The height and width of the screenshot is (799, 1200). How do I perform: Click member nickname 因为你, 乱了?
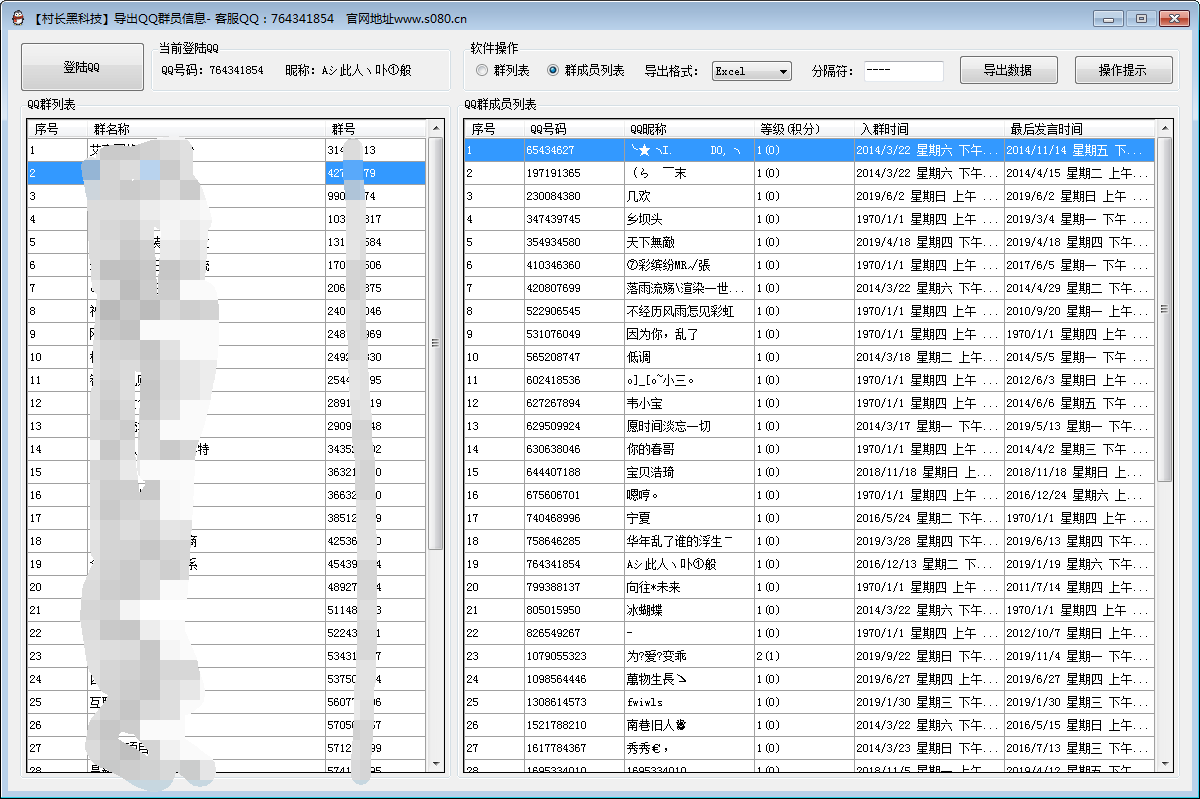pyautogui.click(x=662, y=334)
